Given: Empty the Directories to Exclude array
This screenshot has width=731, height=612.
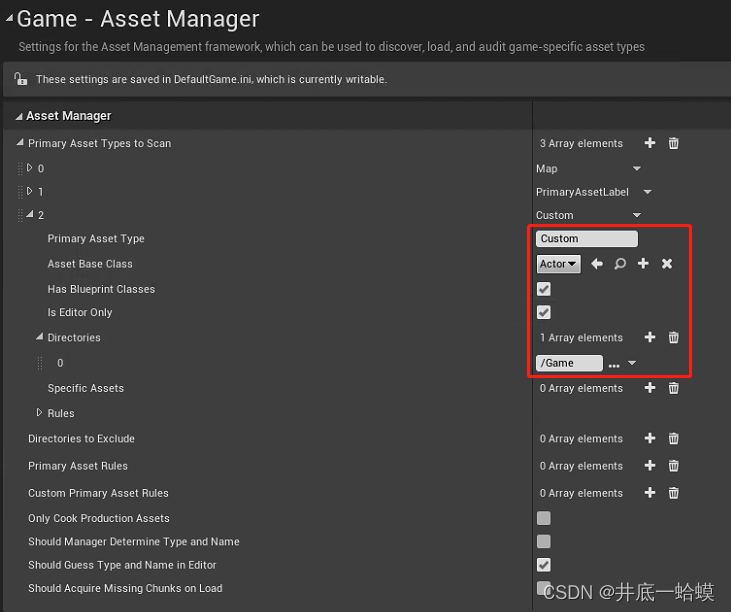Looking at the screenshot, I should pos(674,438).
